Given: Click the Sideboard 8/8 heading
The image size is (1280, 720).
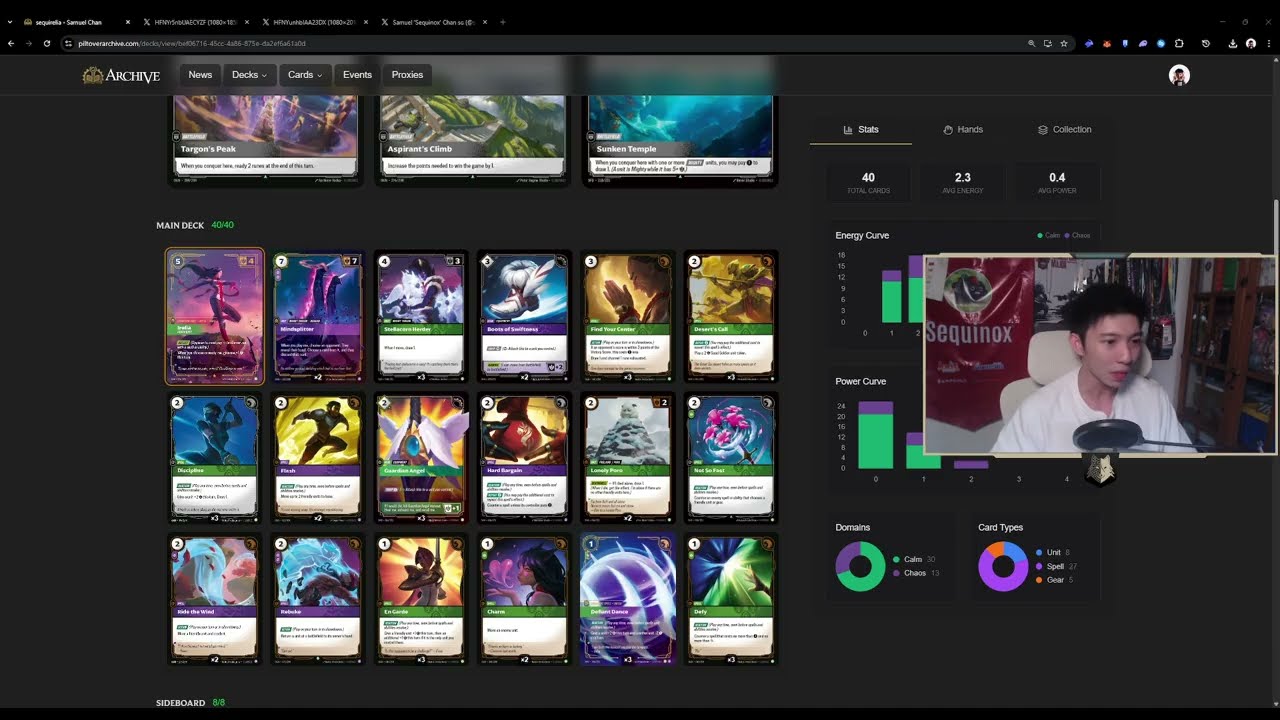Looking at the screenshot, I should pos(191,703).
